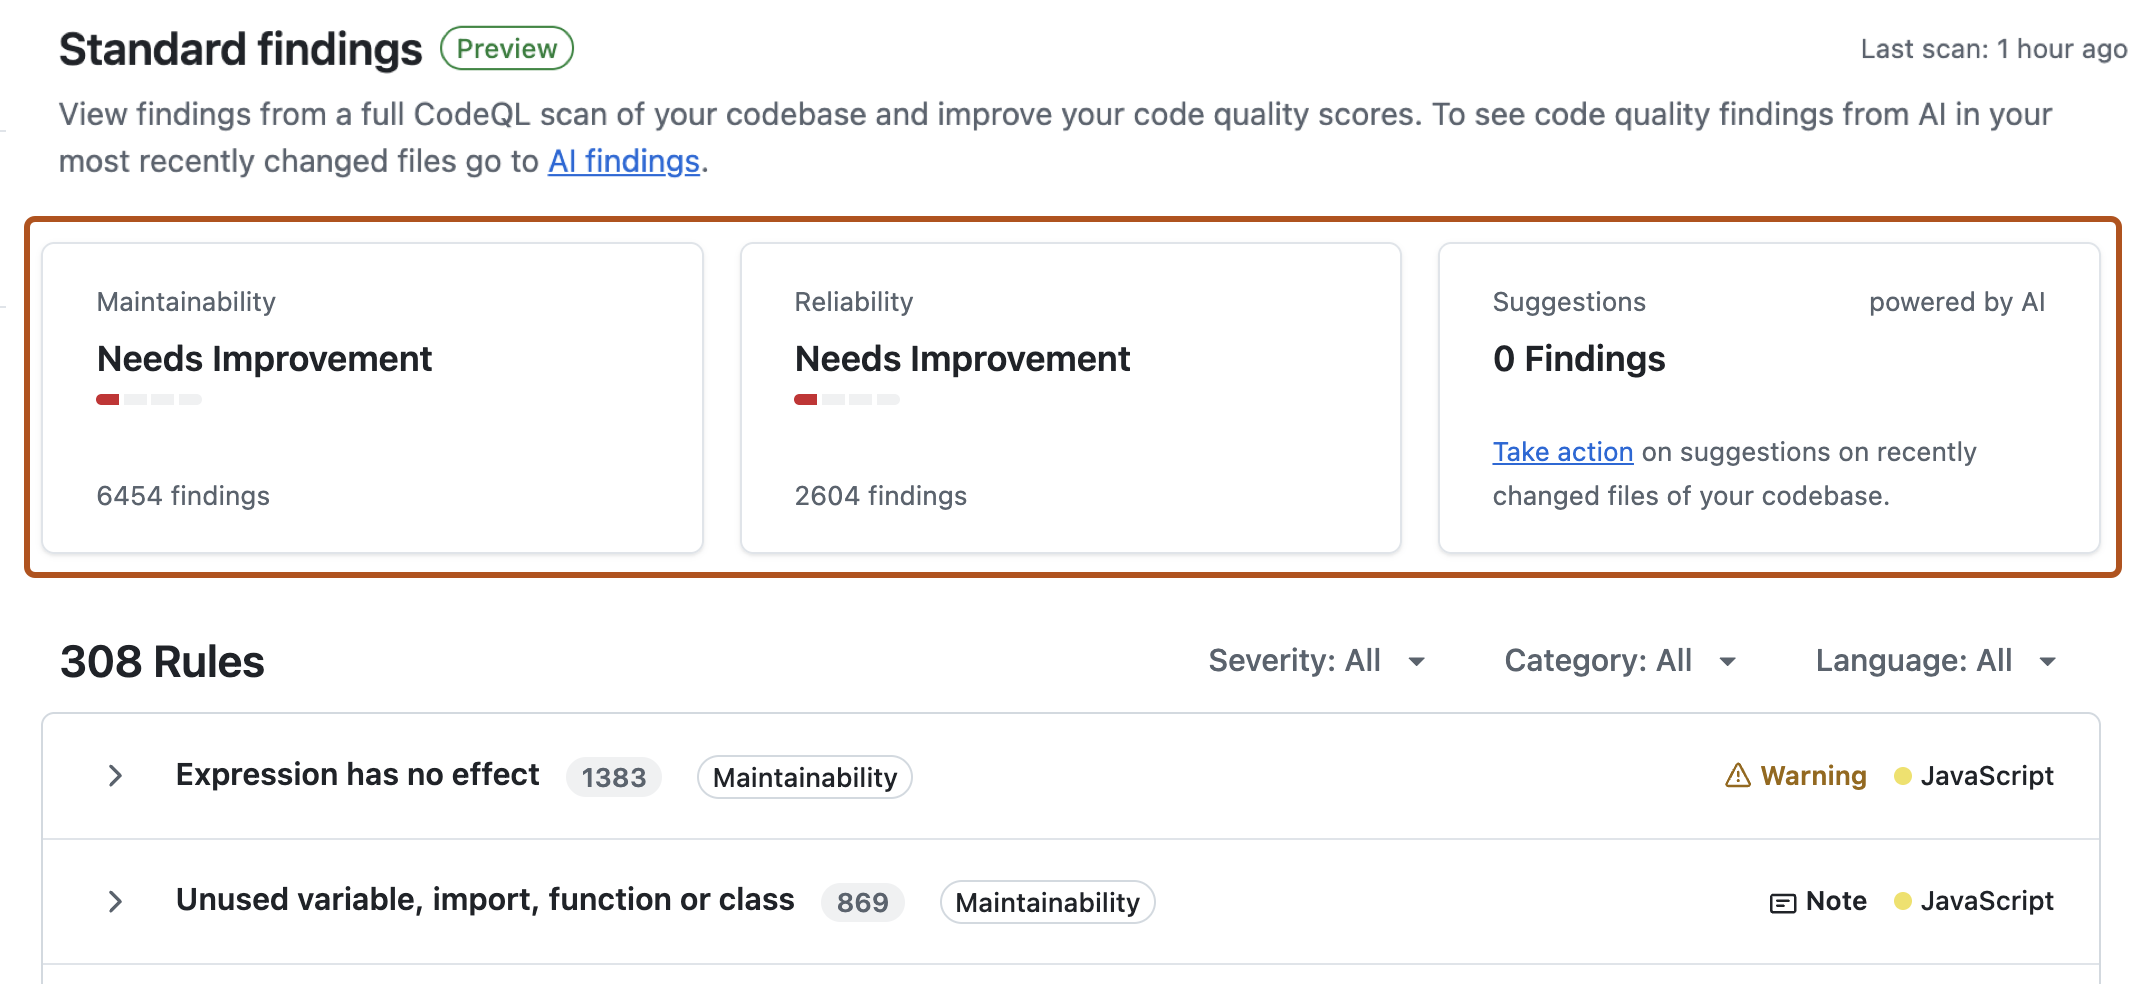Click the Maintainability pill on Expression rule
The height and width of the screenshot is (984, 2154).
click(x=804, y=777)
